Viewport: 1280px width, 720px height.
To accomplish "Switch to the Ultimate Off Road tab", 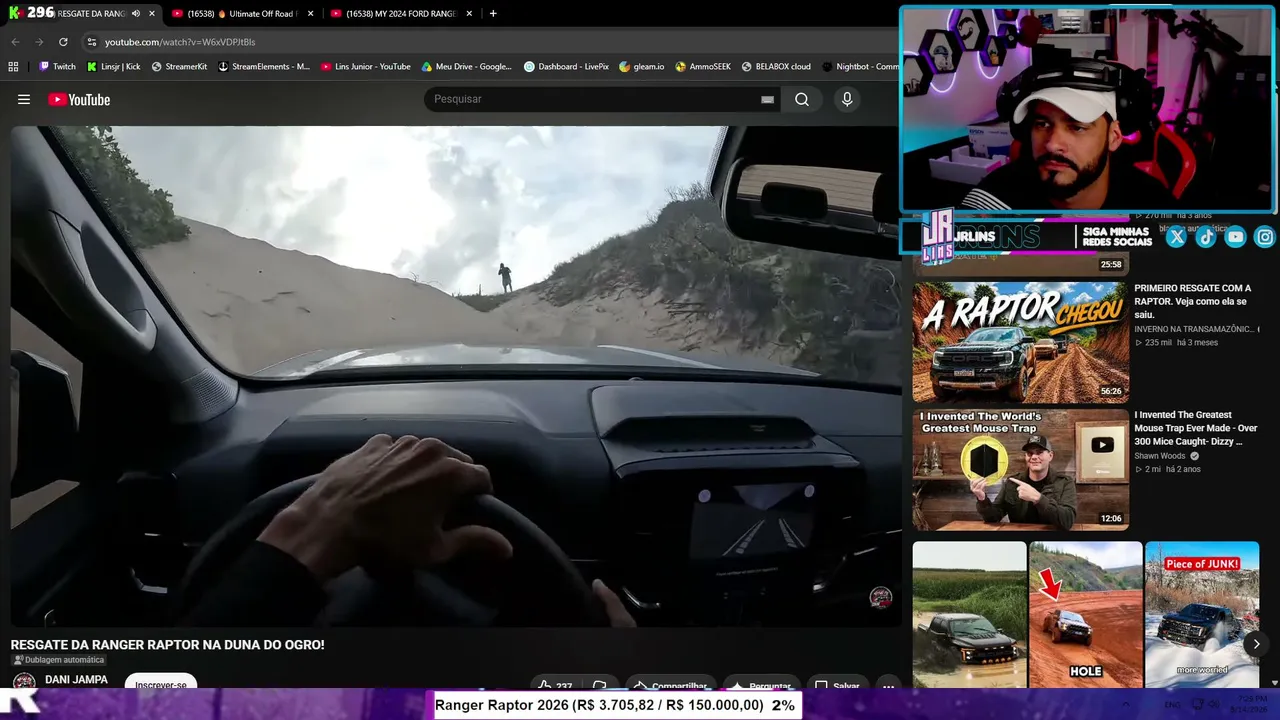I will pos(241,14).
